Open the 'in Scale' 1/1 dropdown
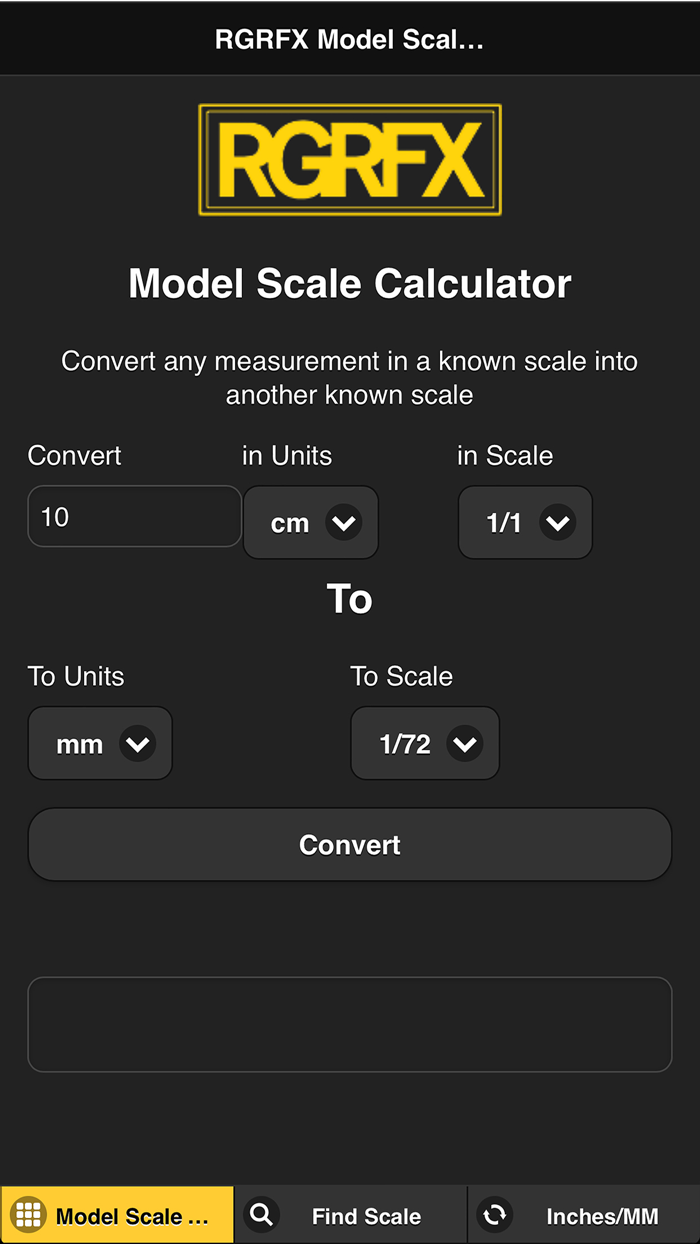This screenshot has width=700, height=1244. (525, 522)
